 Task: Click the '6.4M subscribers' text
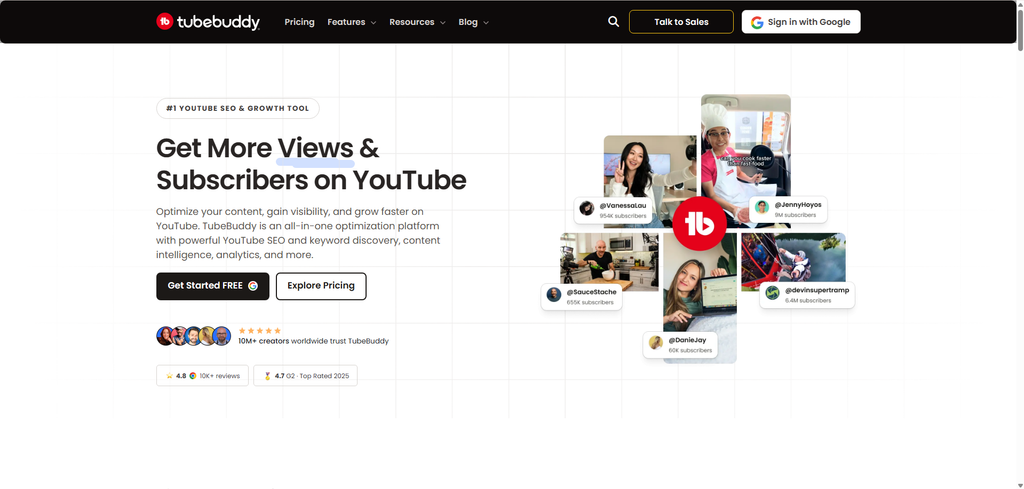[x=808, y=300]
